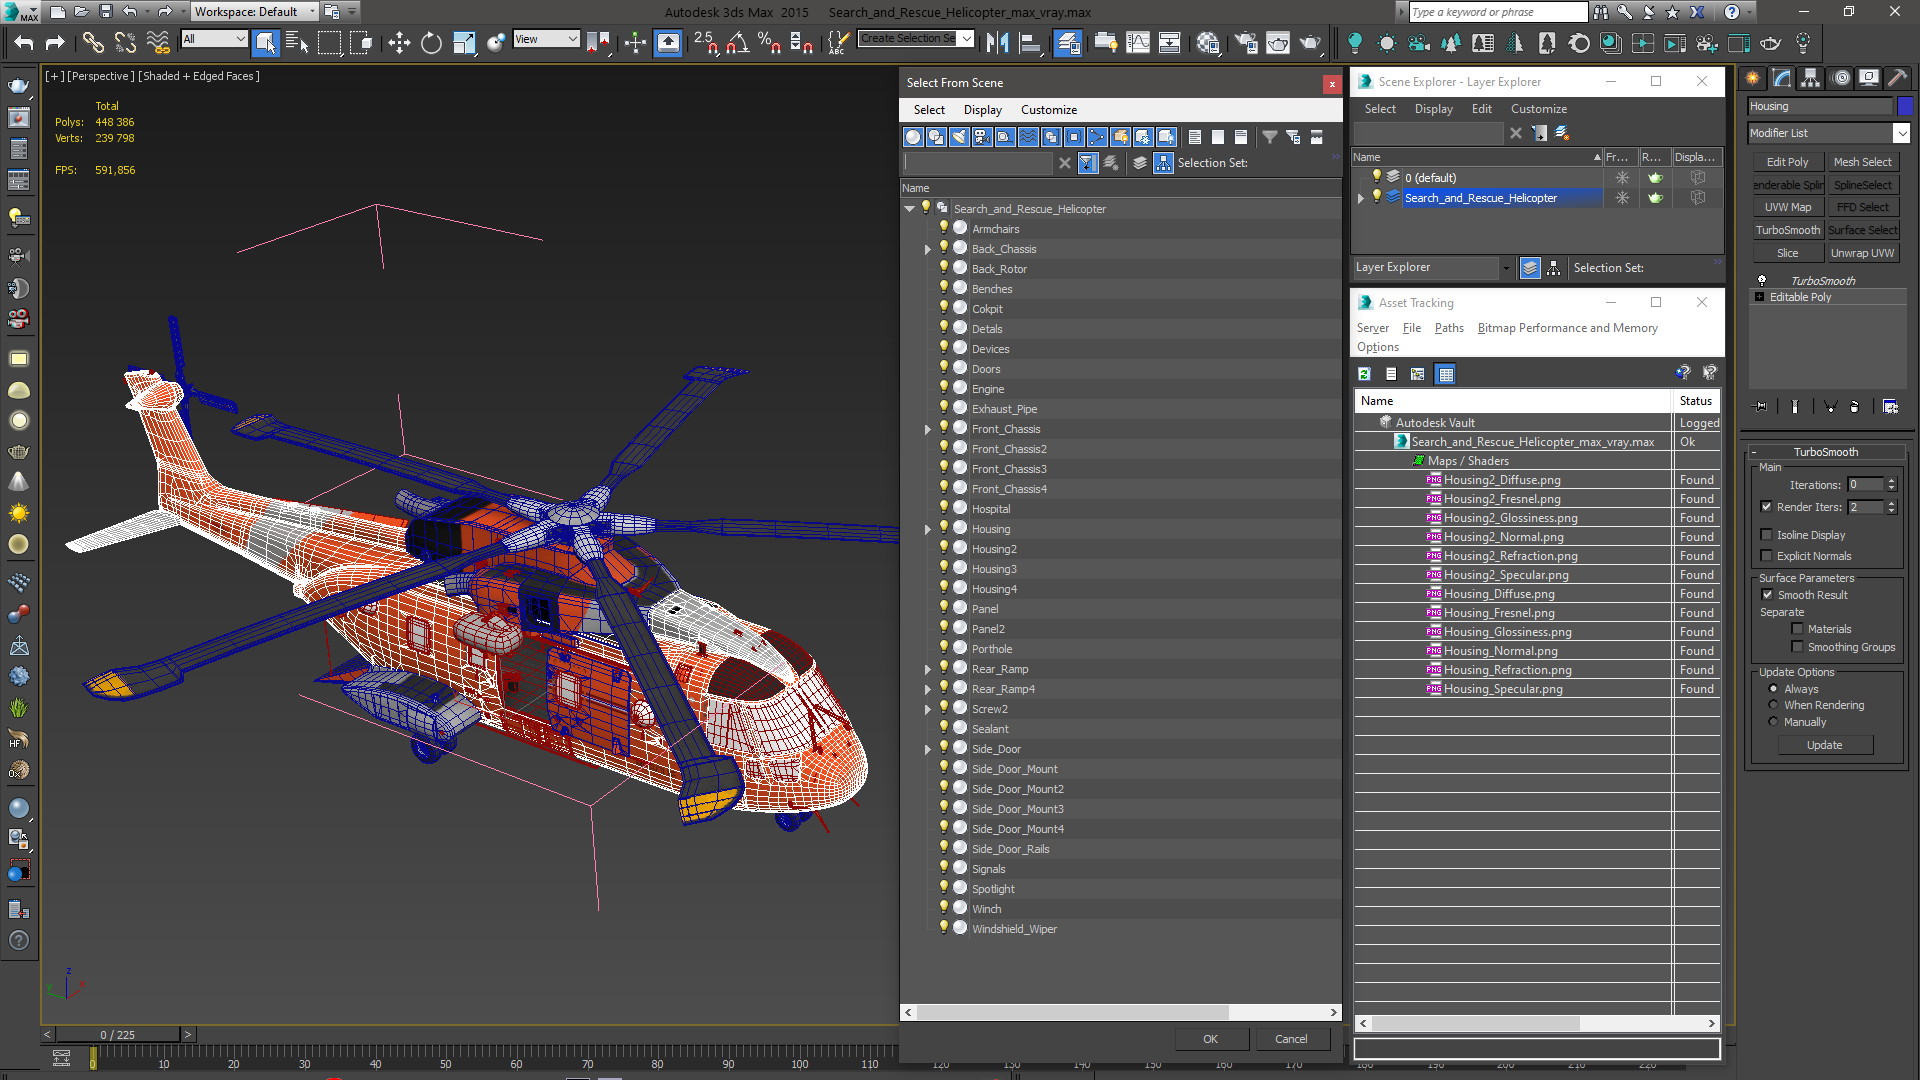Image resolution: width=1920 pixels, height=1080 pixels.
Task: Click the Iterations value field
Action: point(1865,485)
